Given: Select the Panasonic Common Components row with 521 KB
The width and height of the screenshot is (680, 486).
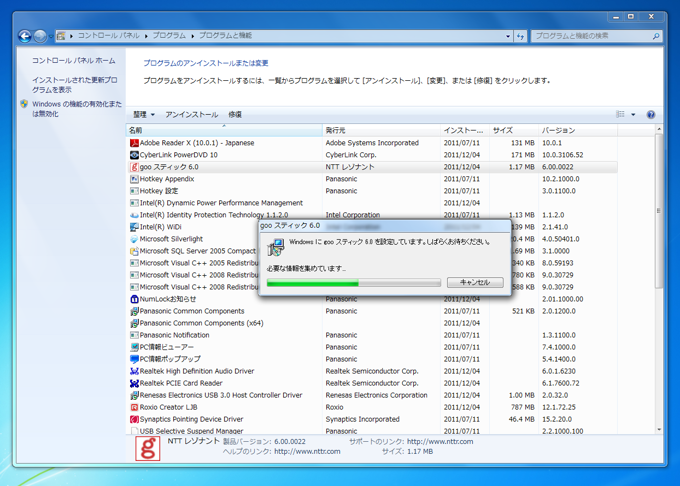Looking at the screenshot, I should point(373,311).
